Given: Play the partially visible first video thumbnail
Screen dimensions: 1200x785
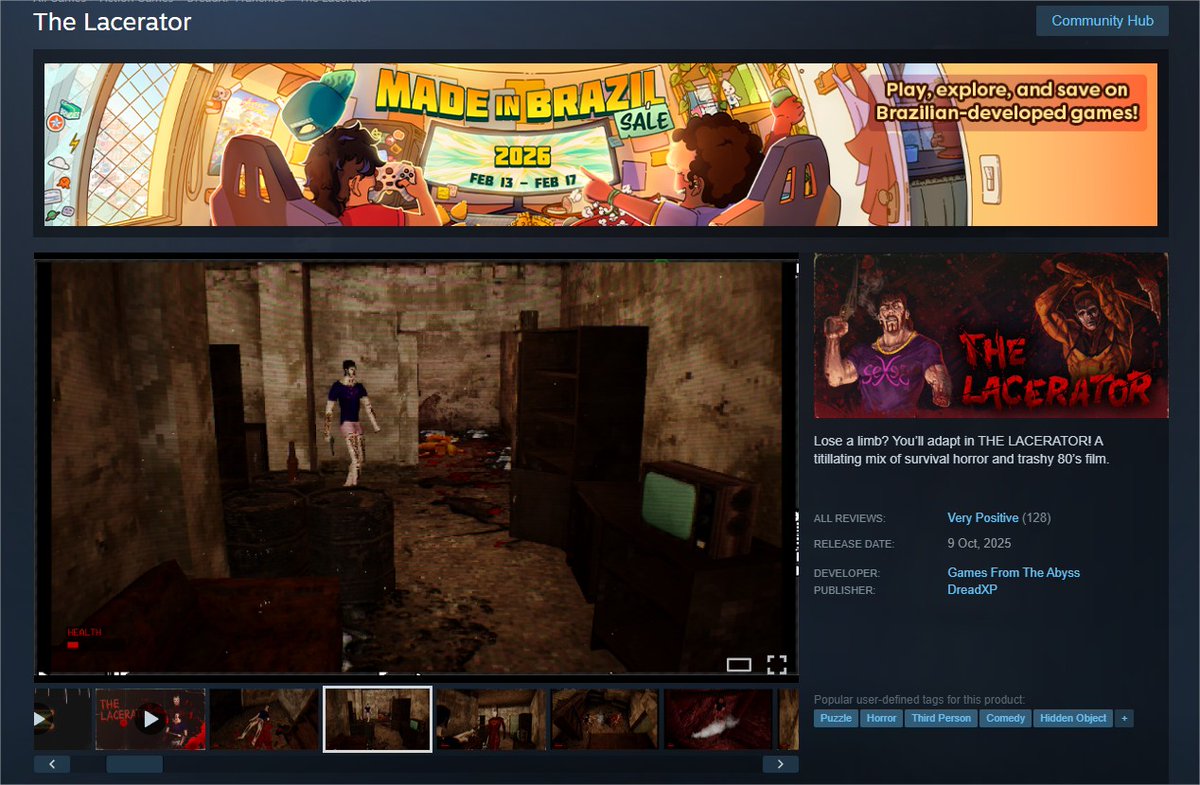Looking at the screenshot, I should click(x=62, y=718).
